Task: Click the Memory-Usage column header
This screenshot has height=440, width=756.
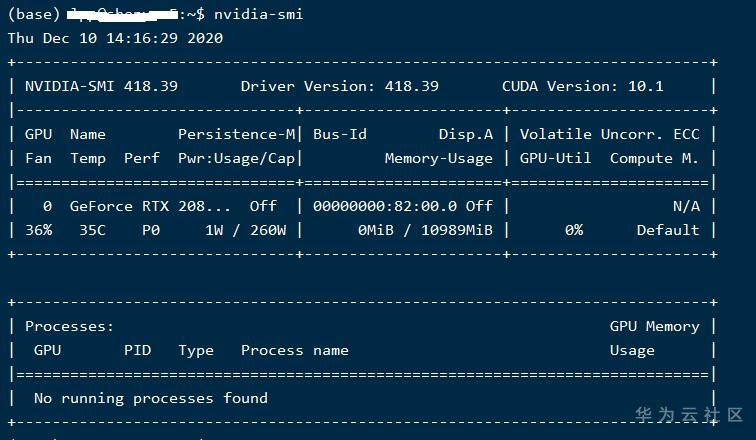Action: pos(438,158)
